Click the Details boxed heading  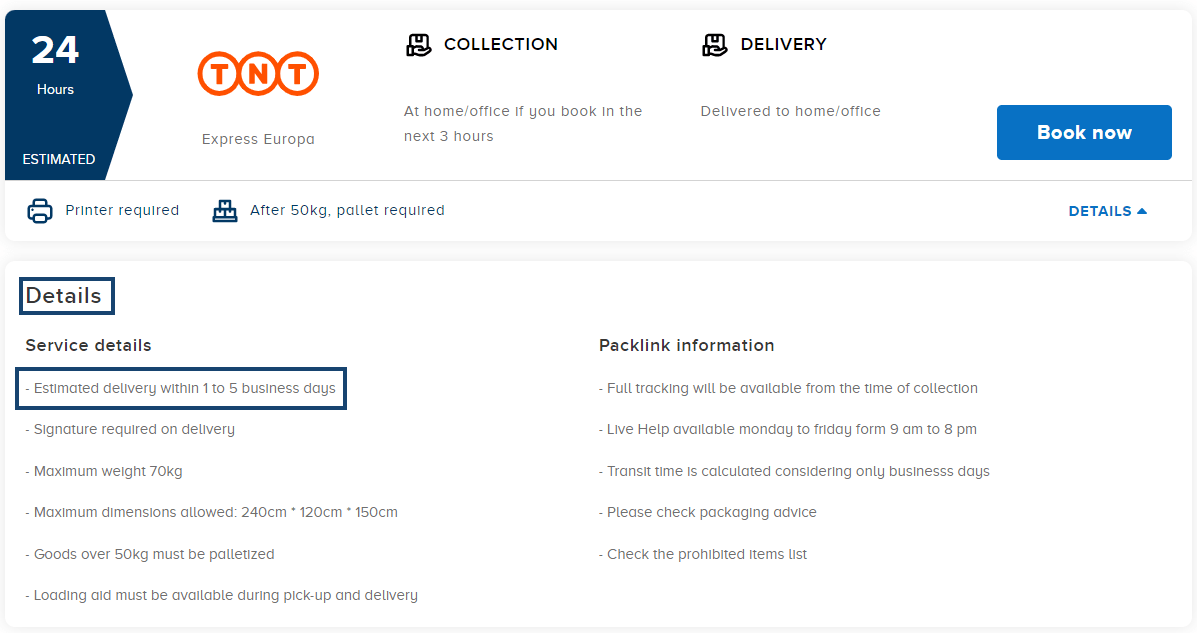[x=66, y=295]
